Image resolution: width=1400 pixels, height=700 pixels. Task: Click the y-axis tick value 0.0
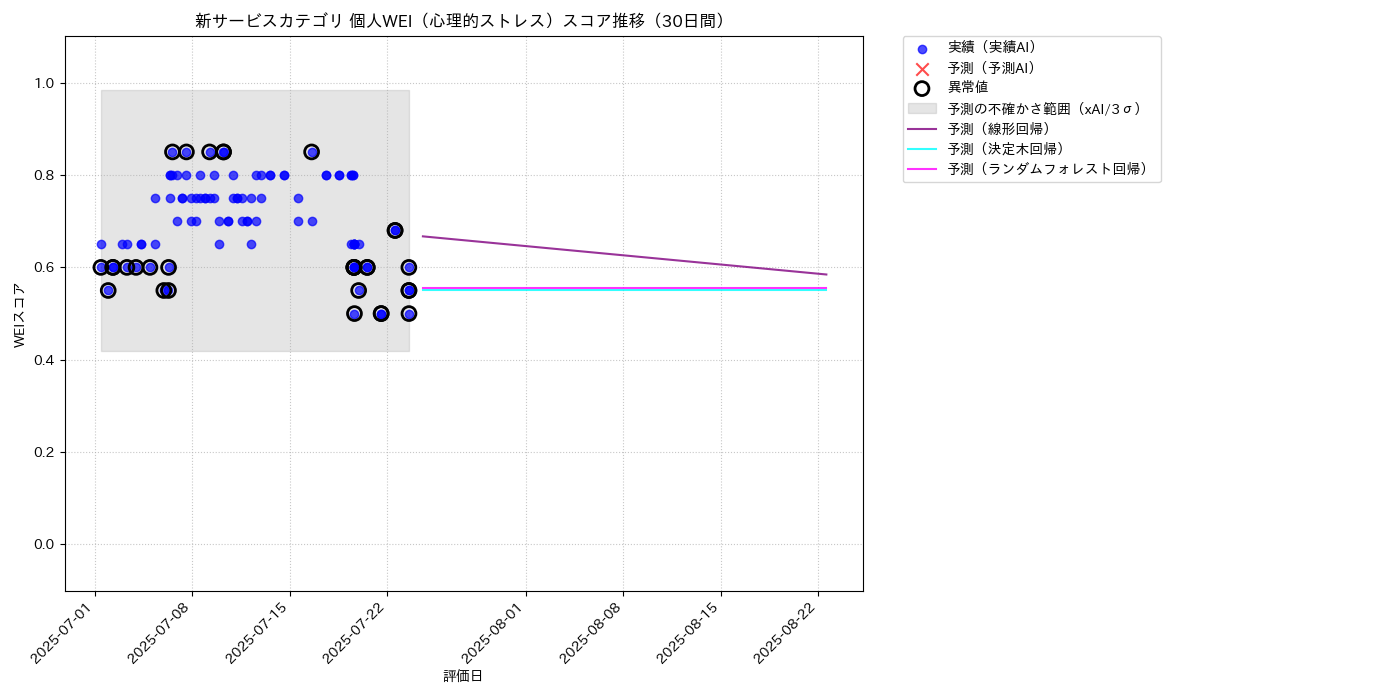coord(46,544)
